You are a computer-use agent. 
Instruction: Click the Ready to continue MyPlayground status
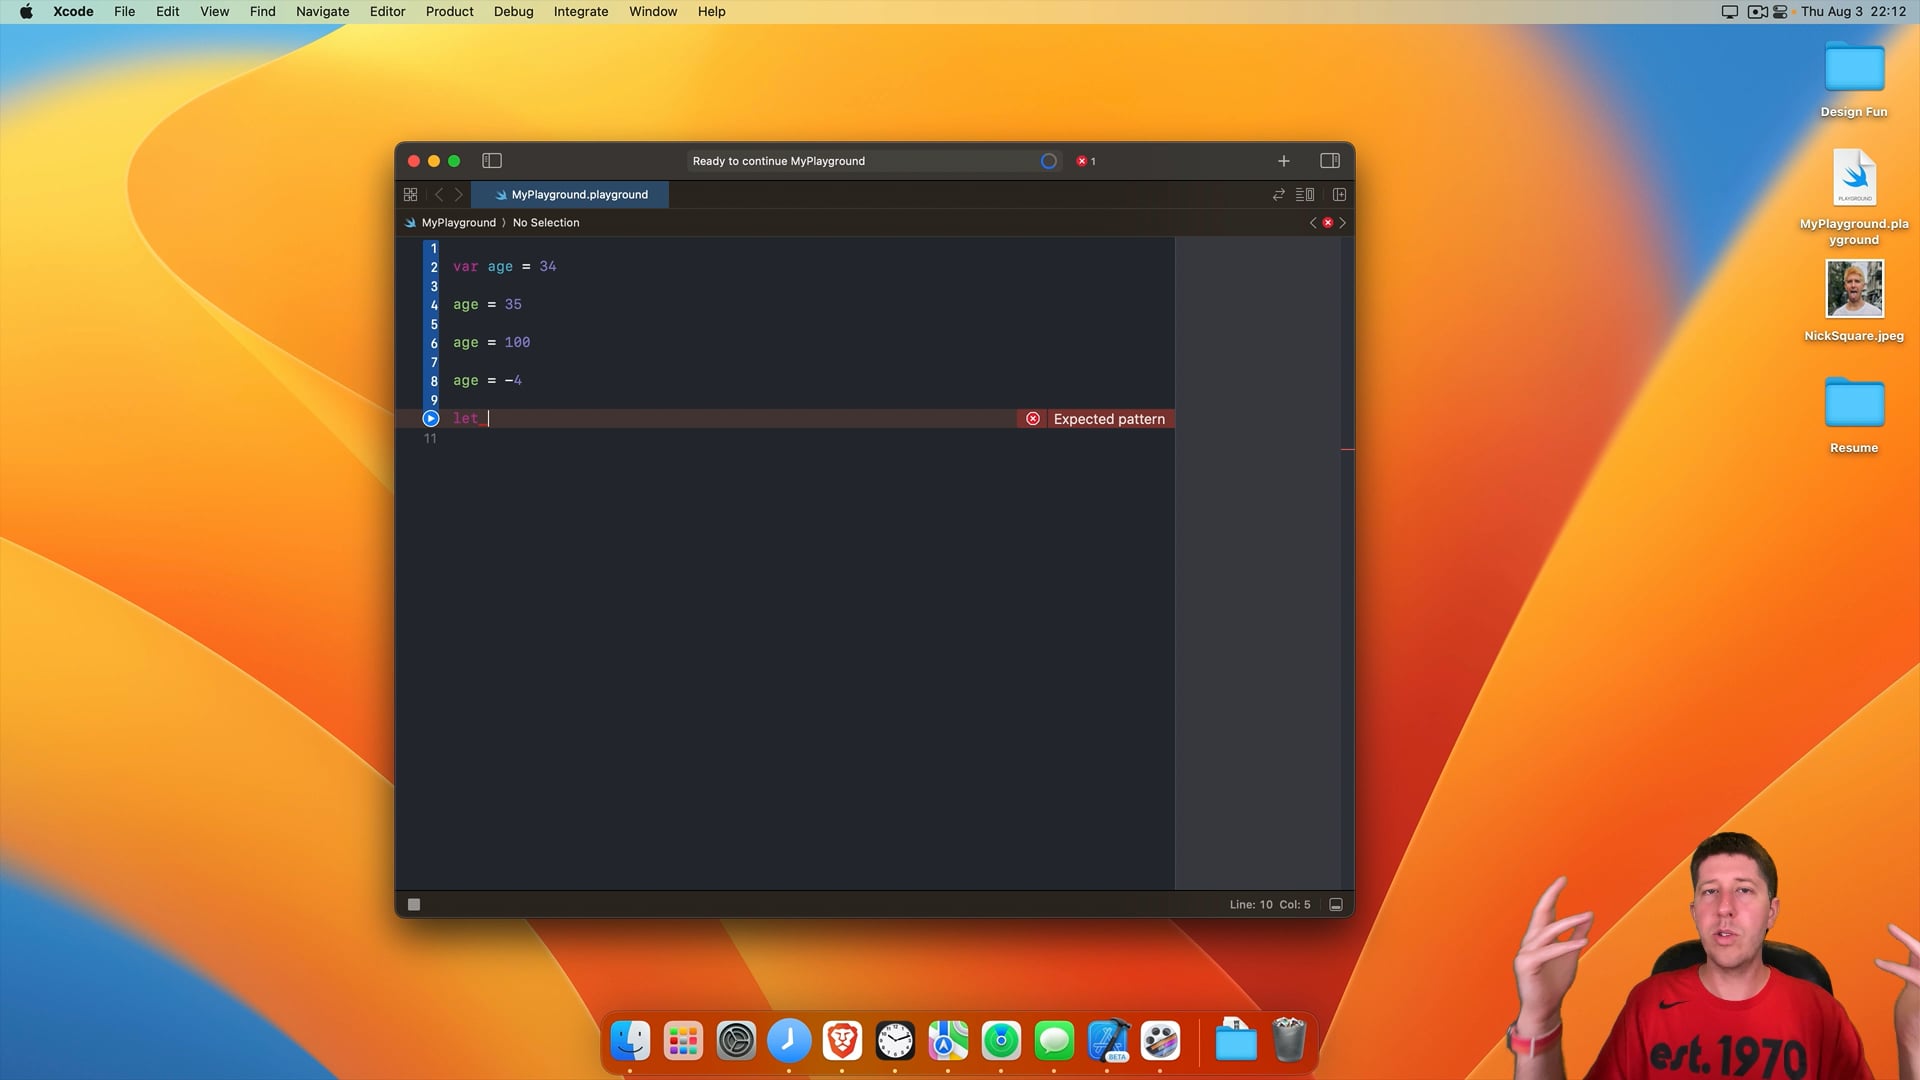(779, 161)
